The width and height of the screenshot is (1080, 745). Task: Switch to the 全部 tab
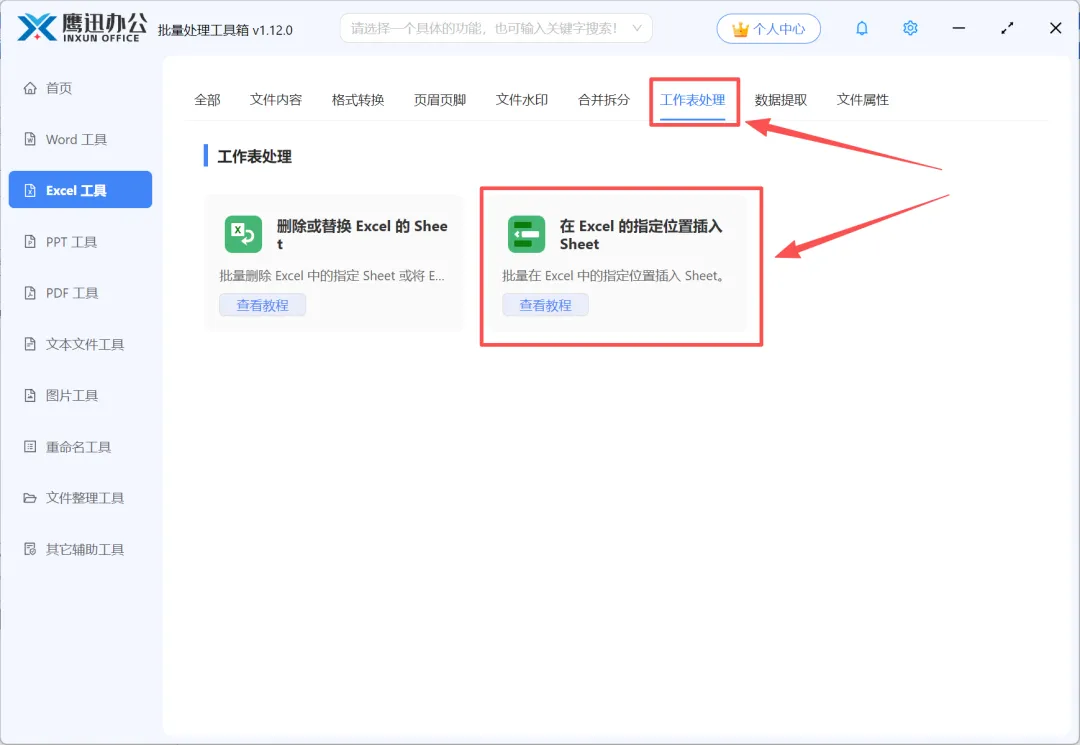pyautogui.click(x=207, y=101)
